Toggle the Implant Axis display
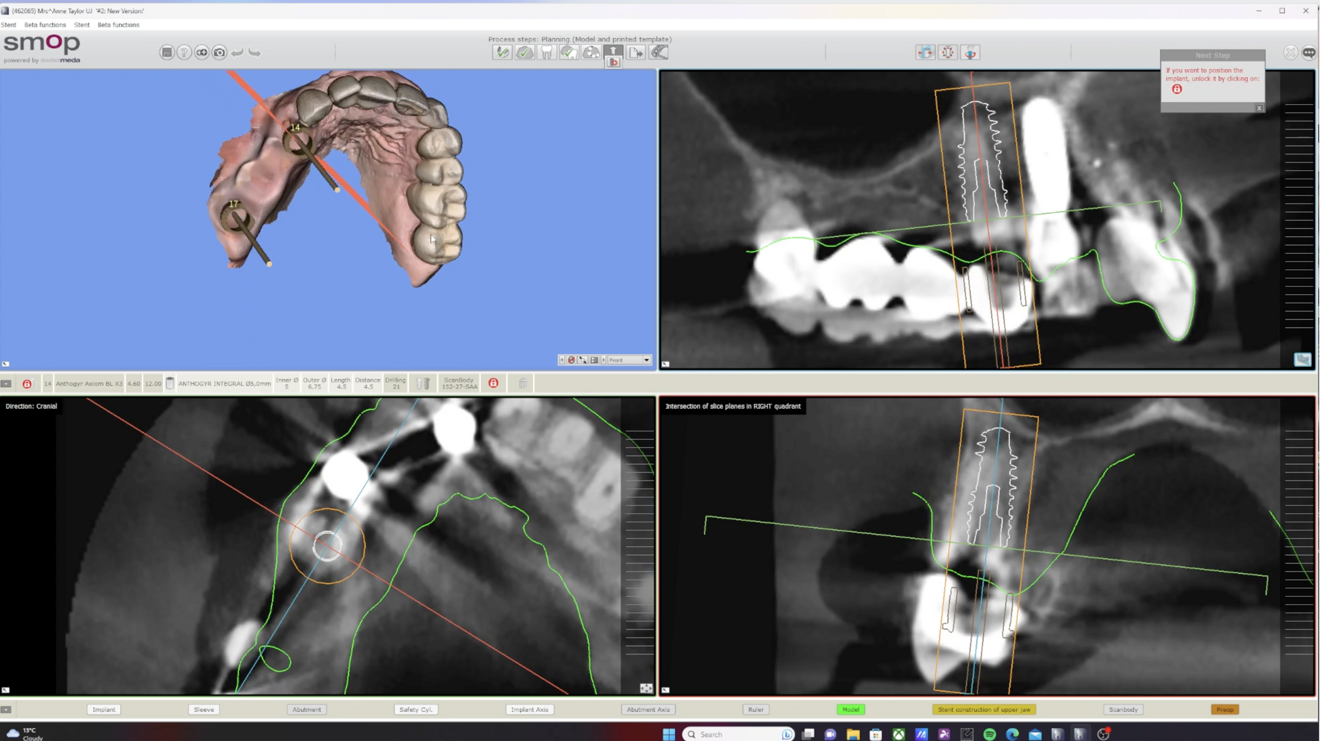Viewport: 1320px width, 741px height. pos(530,709)
